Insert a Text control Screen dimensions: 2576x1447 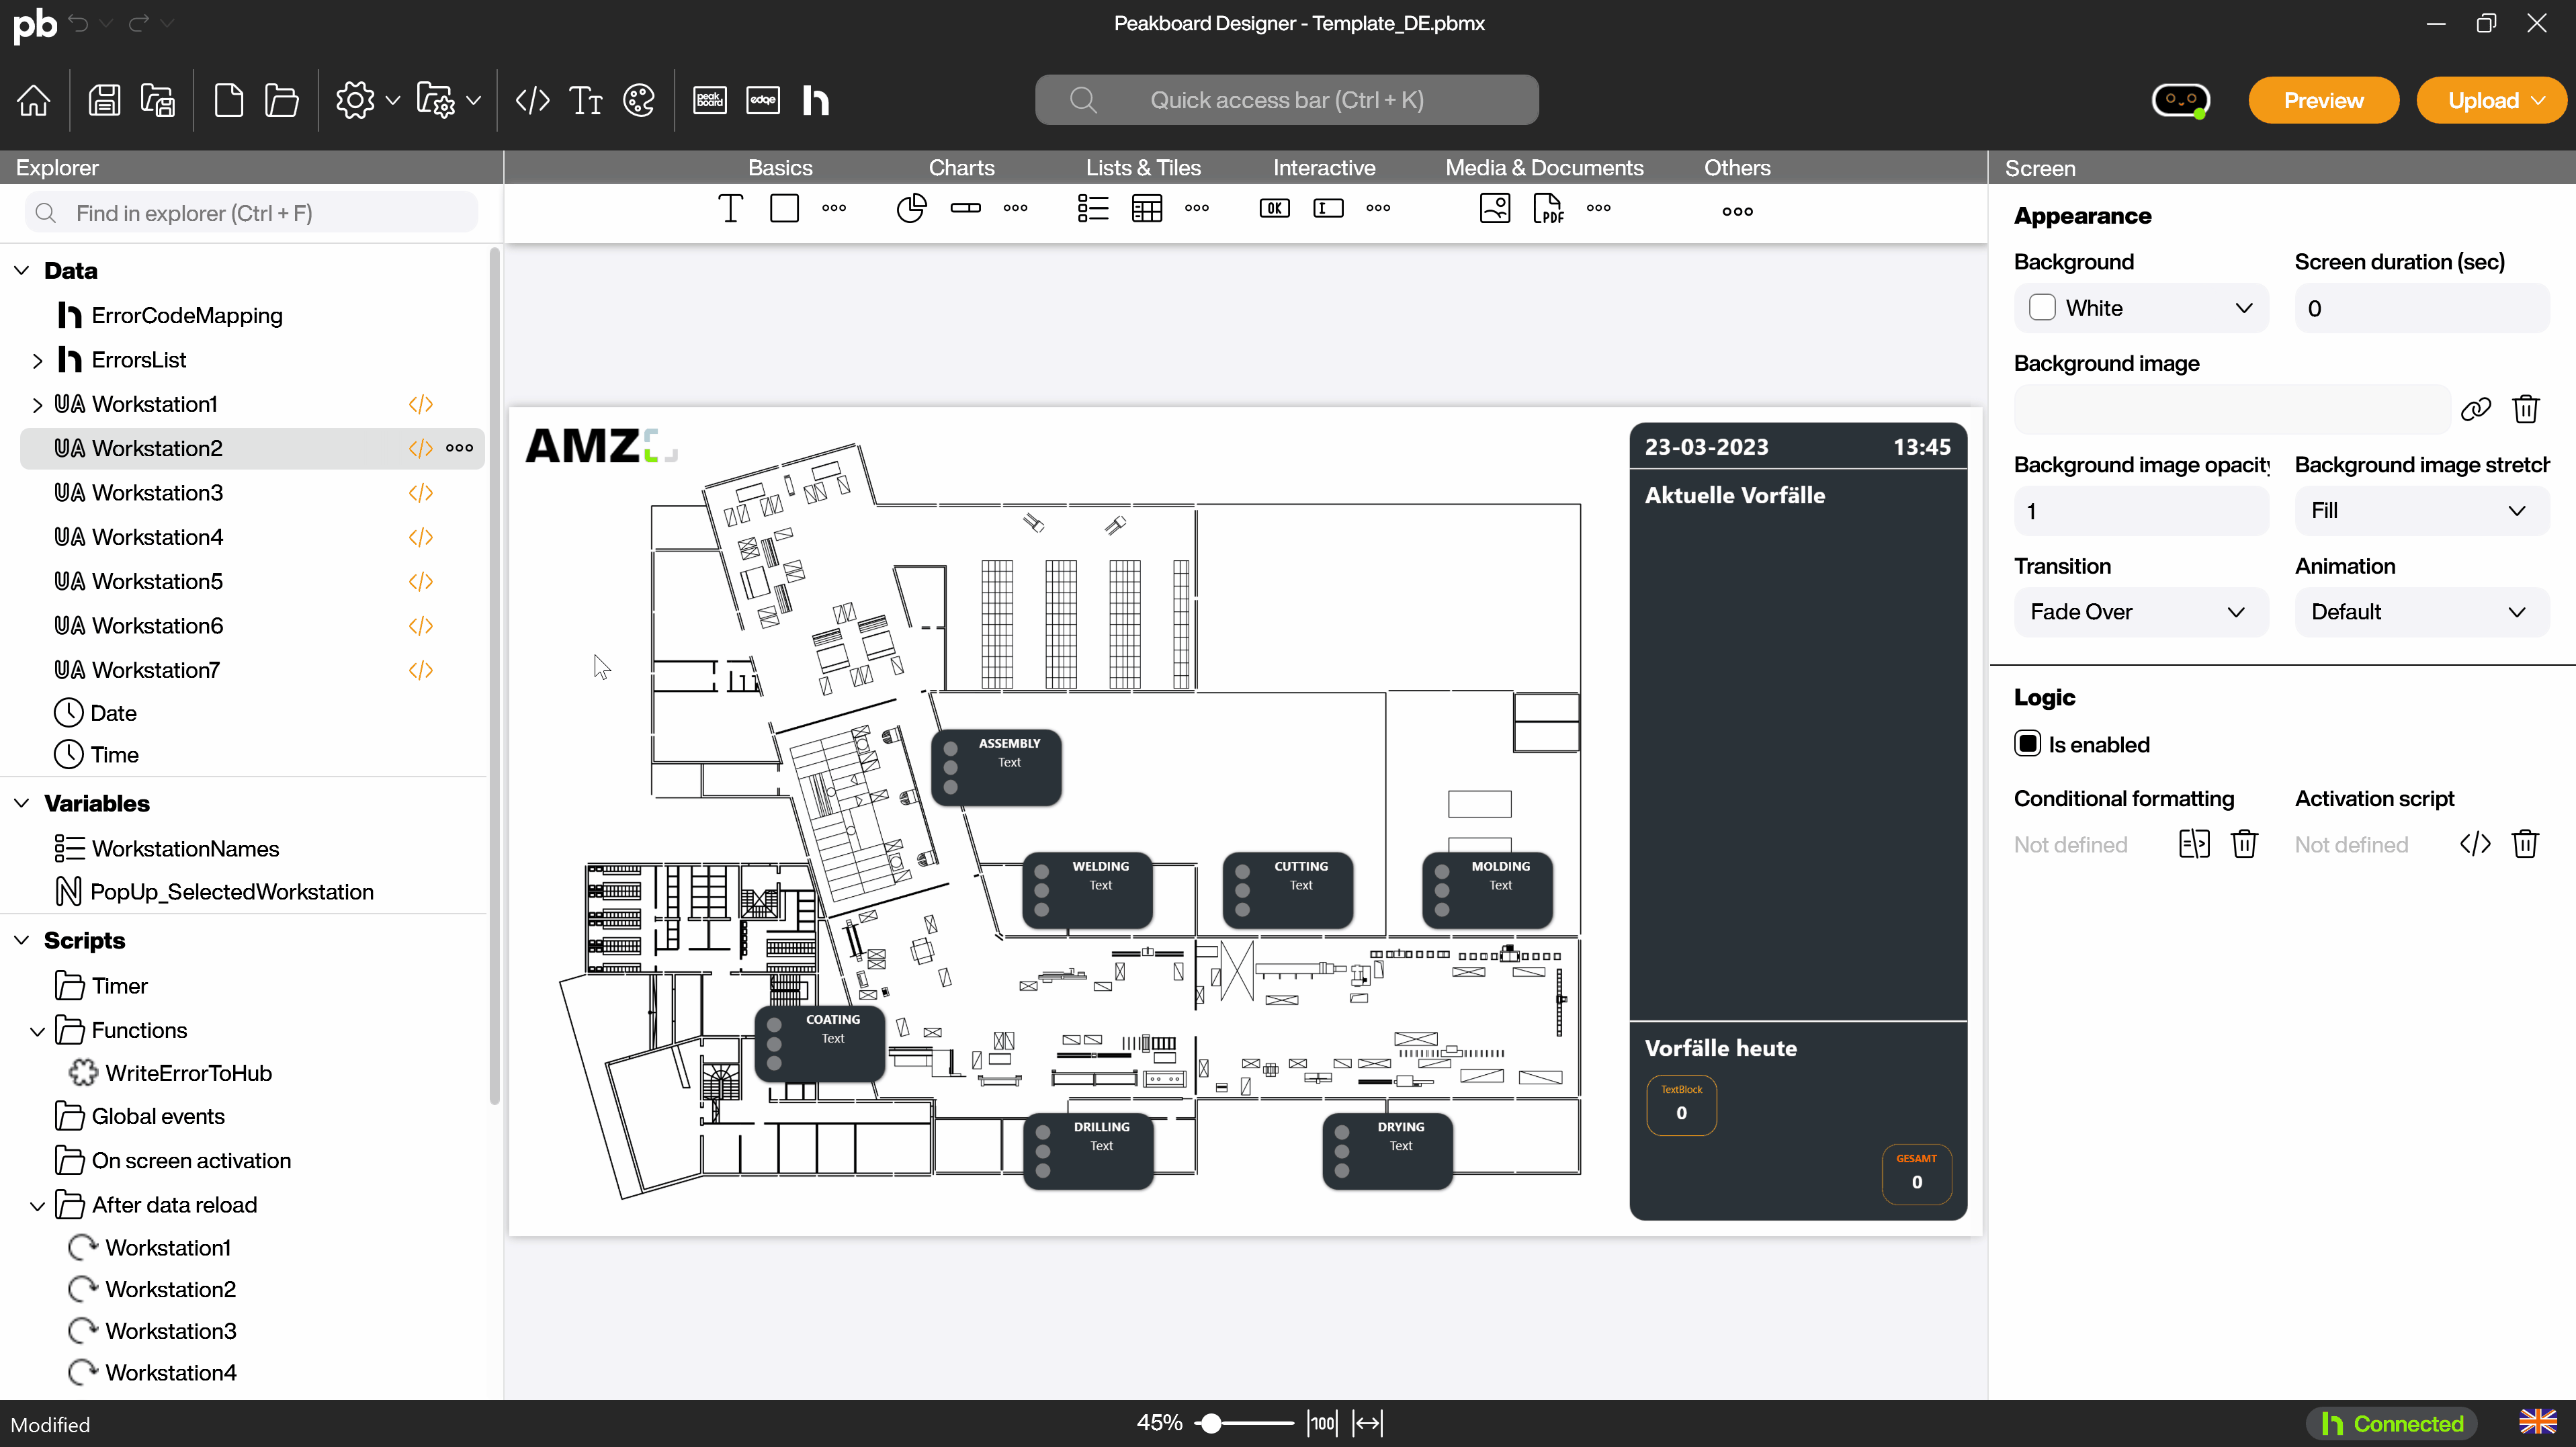(x=731, y=208)
